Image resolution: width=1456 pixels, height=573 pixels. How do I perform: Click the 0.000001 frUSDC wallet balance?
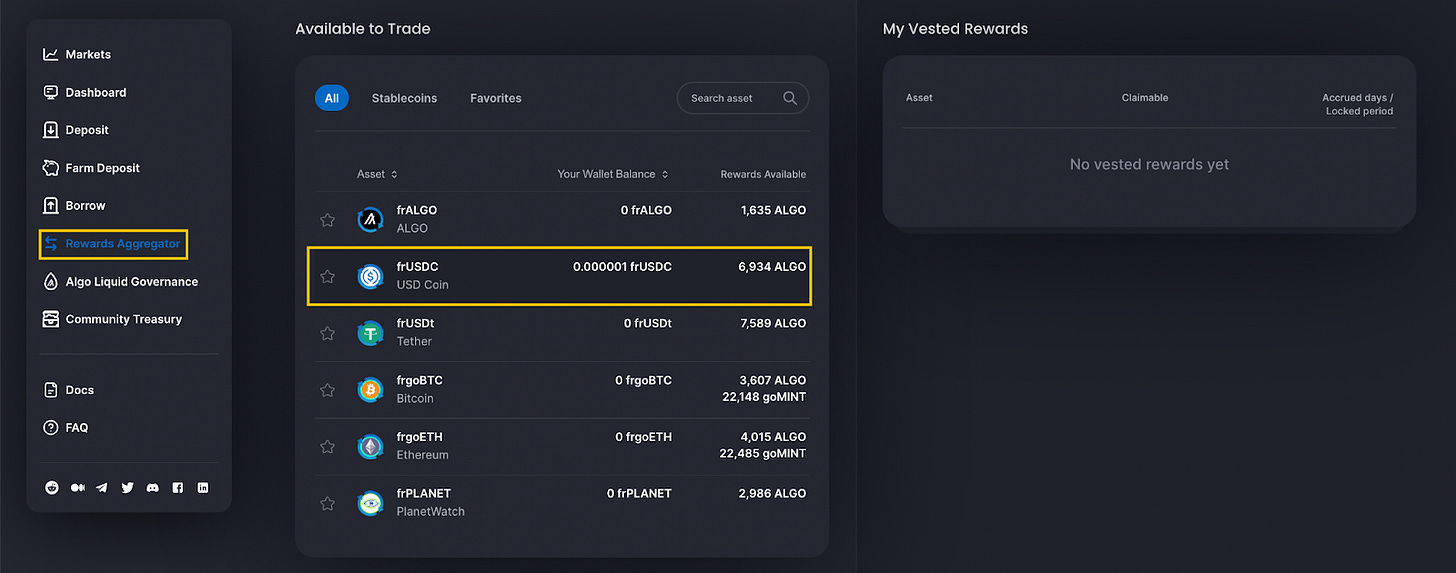pos(622,267)
